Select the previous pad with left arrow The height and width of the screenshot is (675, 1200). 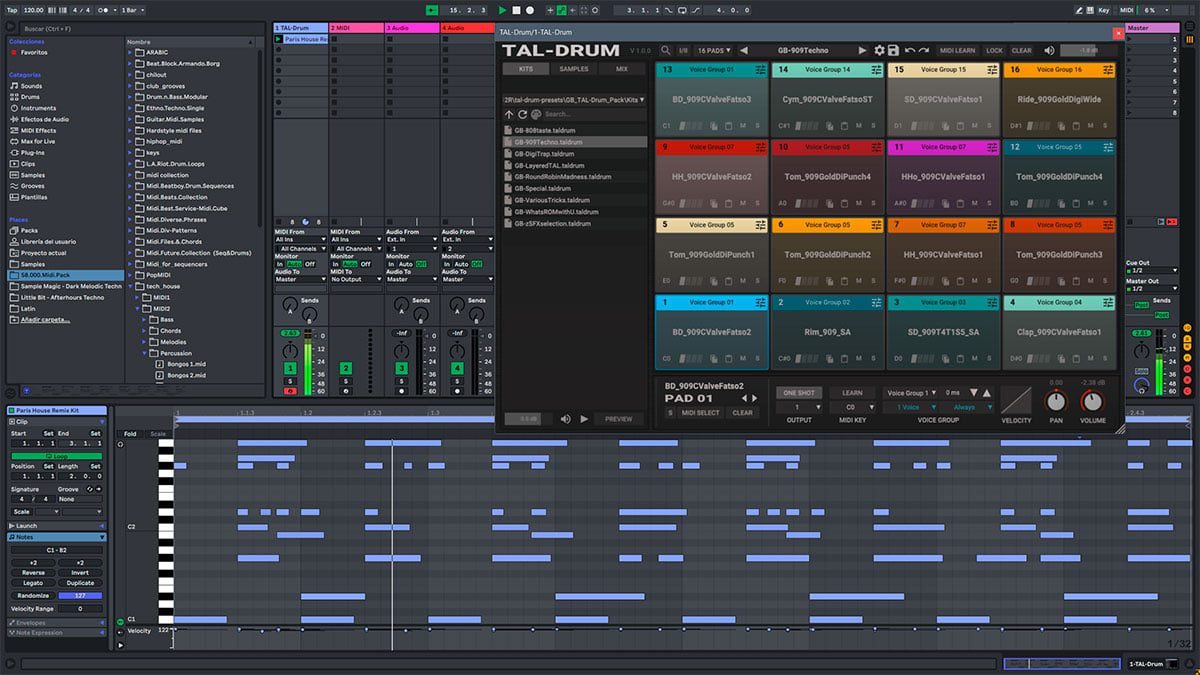744,398
